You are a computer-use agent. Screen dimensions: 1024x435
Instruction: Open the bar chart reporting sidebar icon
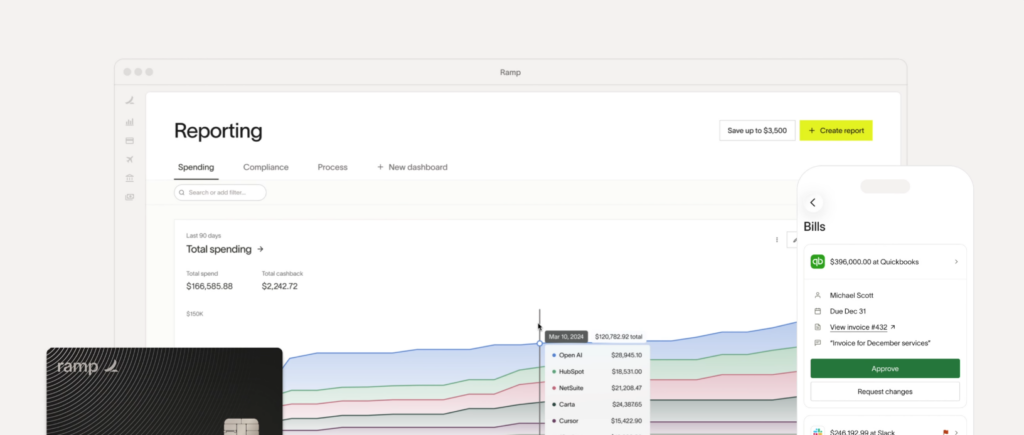coord(129,121)
